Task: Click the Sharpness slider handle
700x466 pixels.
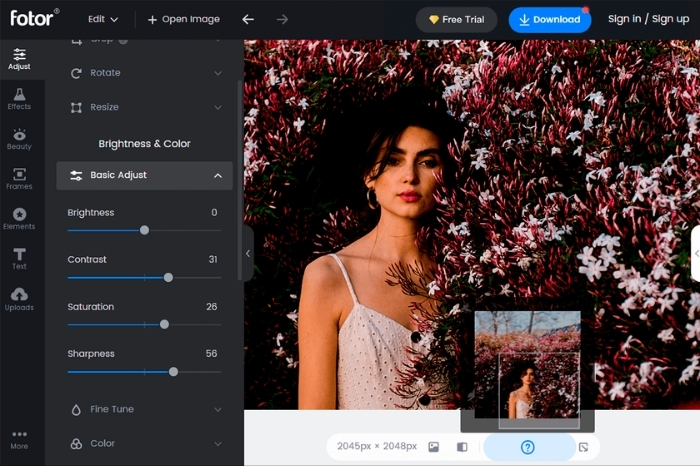Action: point(173,372)
